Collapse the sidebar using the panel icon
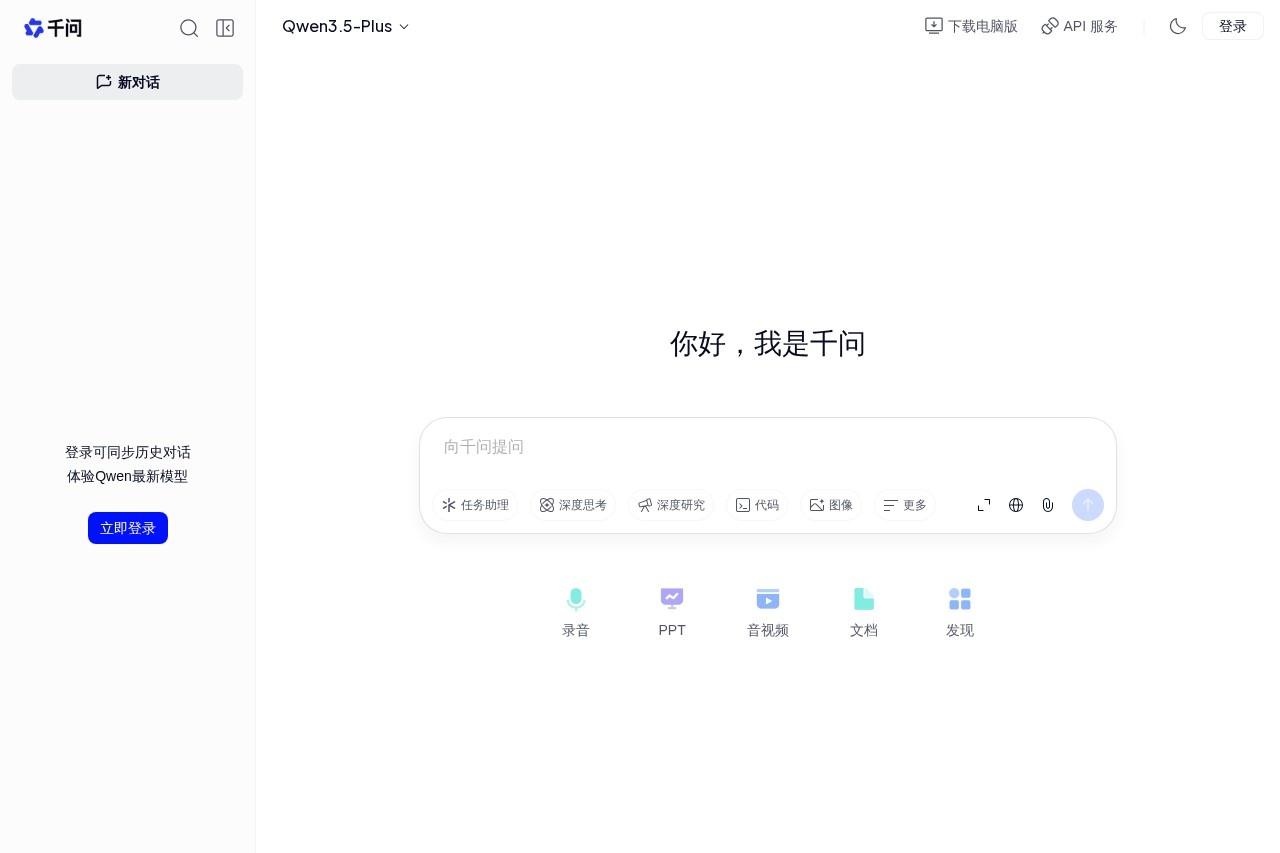The width and height of the screenshot is (1280, 853). coord(225,28)
